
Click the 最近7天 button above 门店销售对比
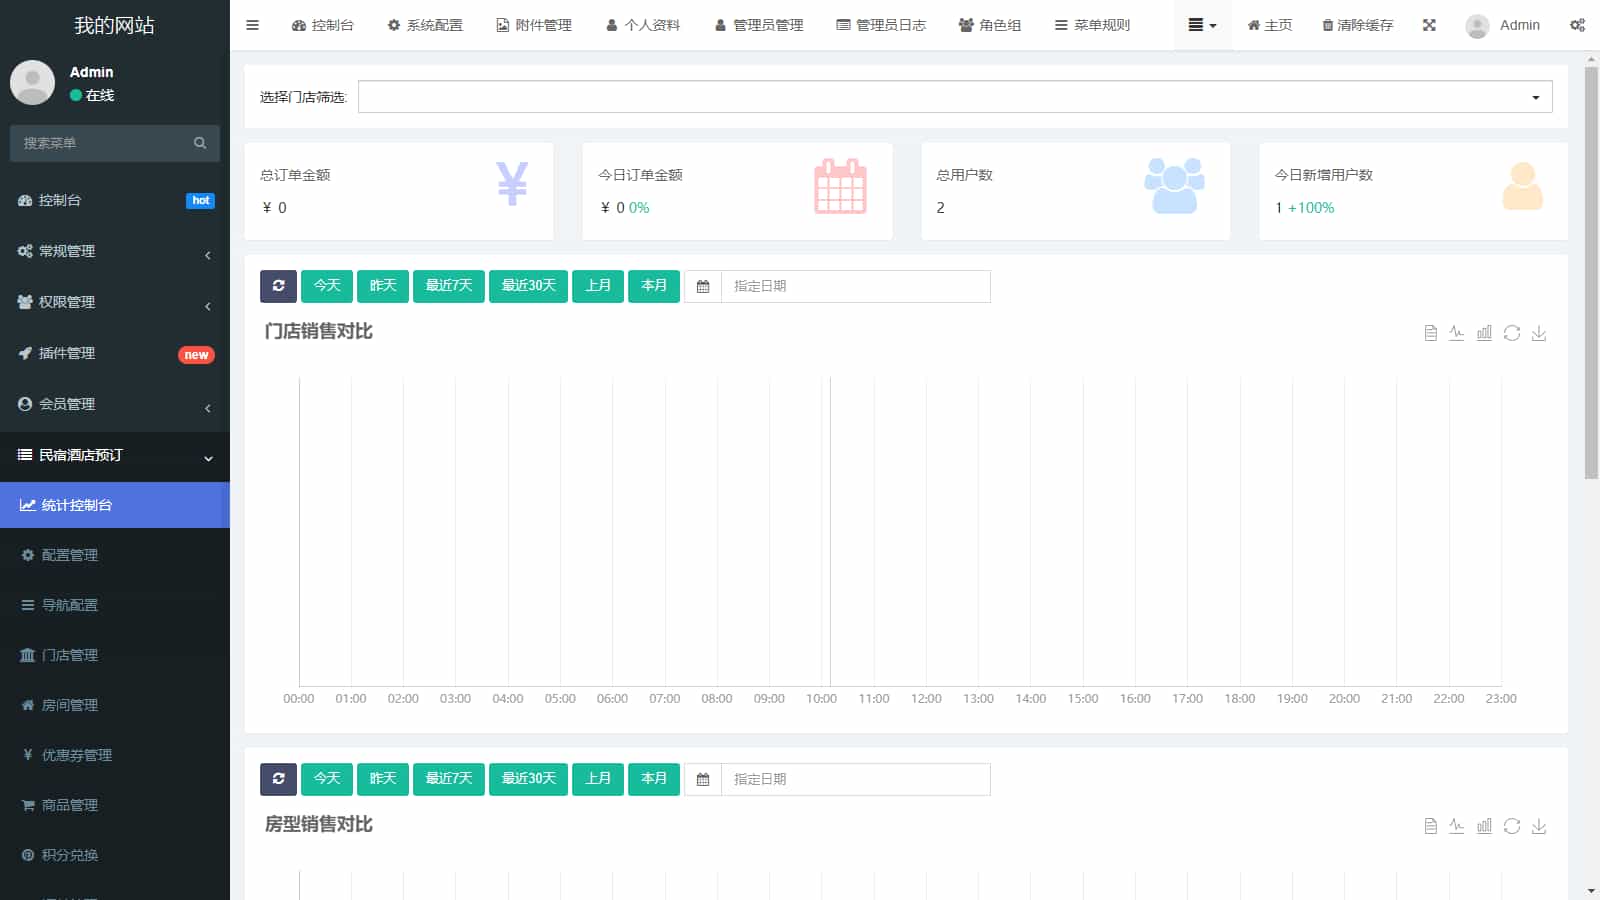click(x=448, y=286)
